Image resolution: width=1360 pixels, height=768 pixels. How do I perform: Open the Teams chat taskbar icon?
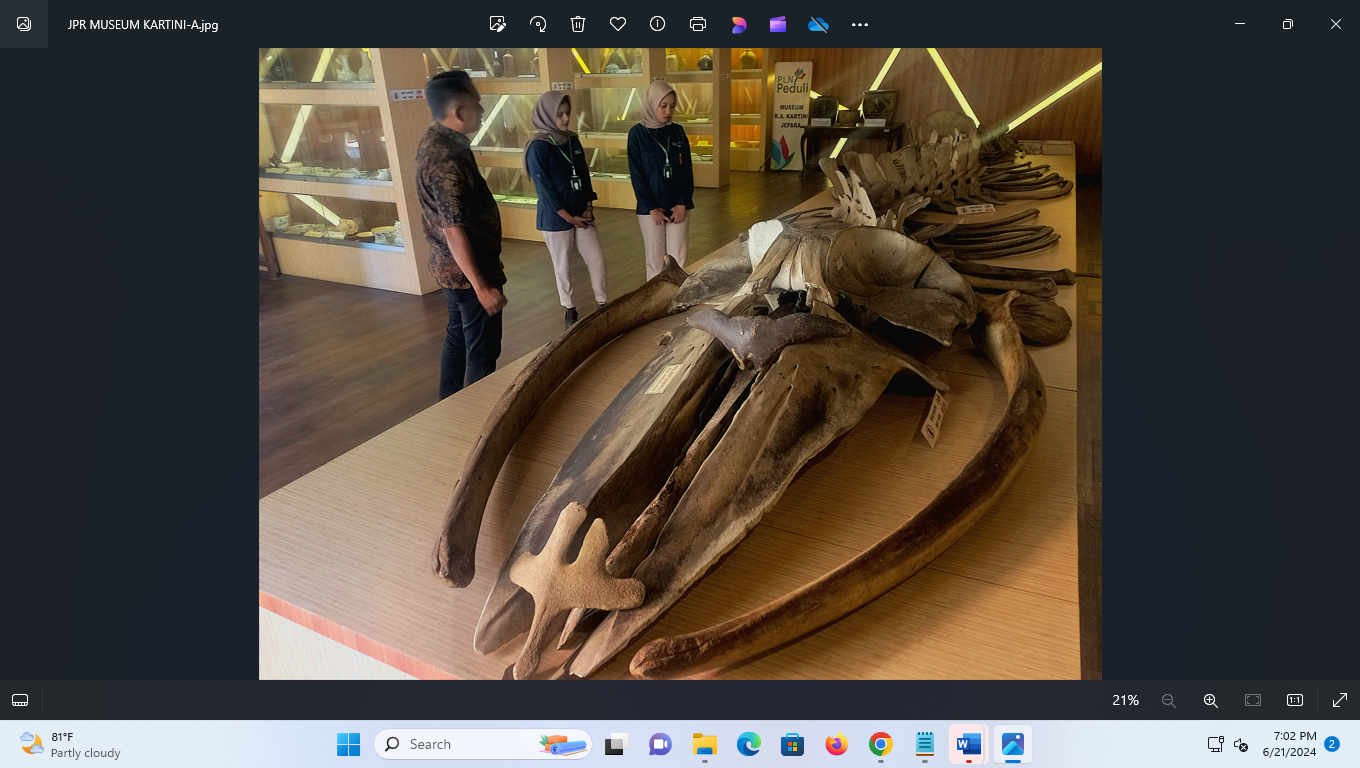tap(660, 744)
